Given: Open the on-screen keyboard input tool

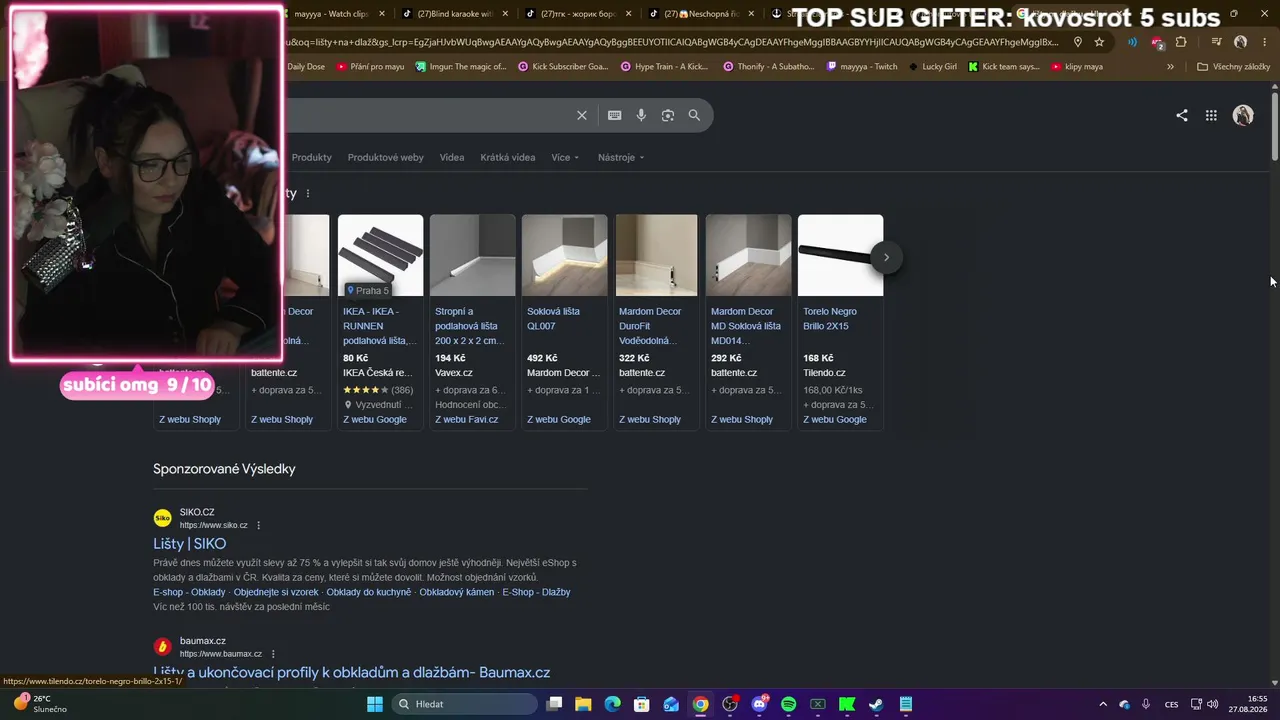Looking at the screenshot, I should [x=615, y=115].
